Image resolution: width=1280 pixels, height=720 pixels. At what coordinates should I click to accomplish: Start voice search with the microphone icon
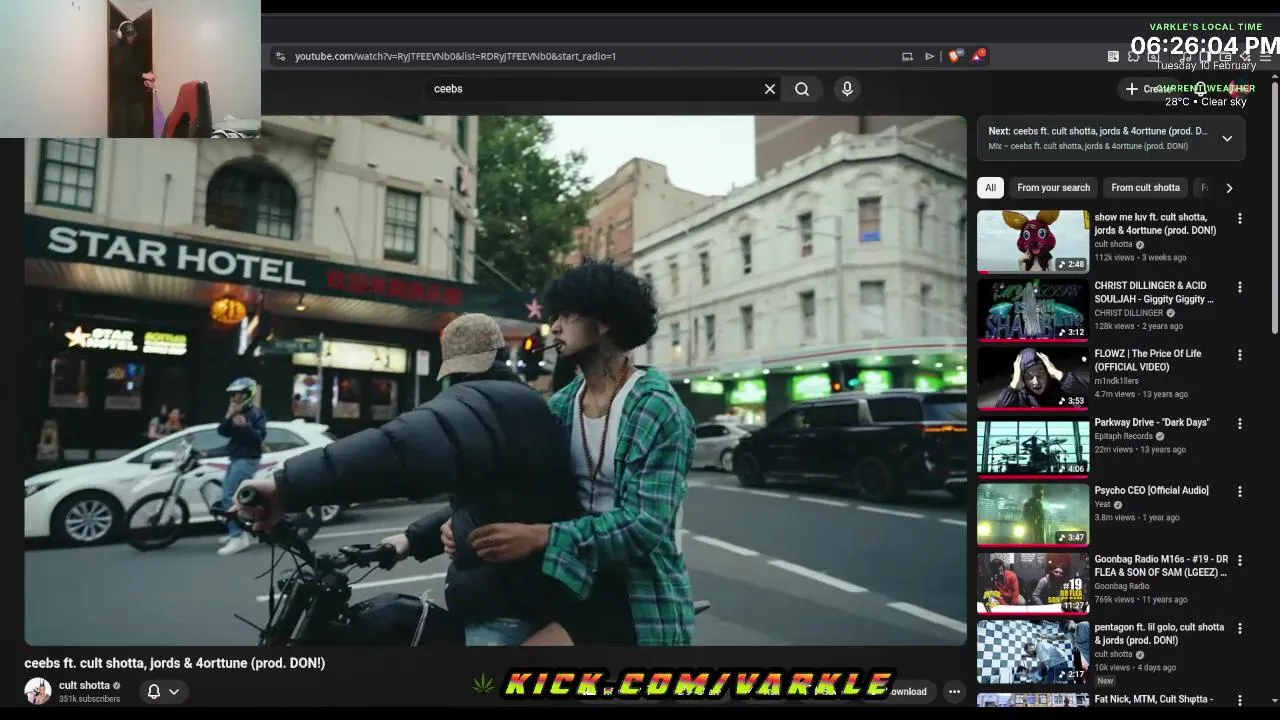point(847,89)
